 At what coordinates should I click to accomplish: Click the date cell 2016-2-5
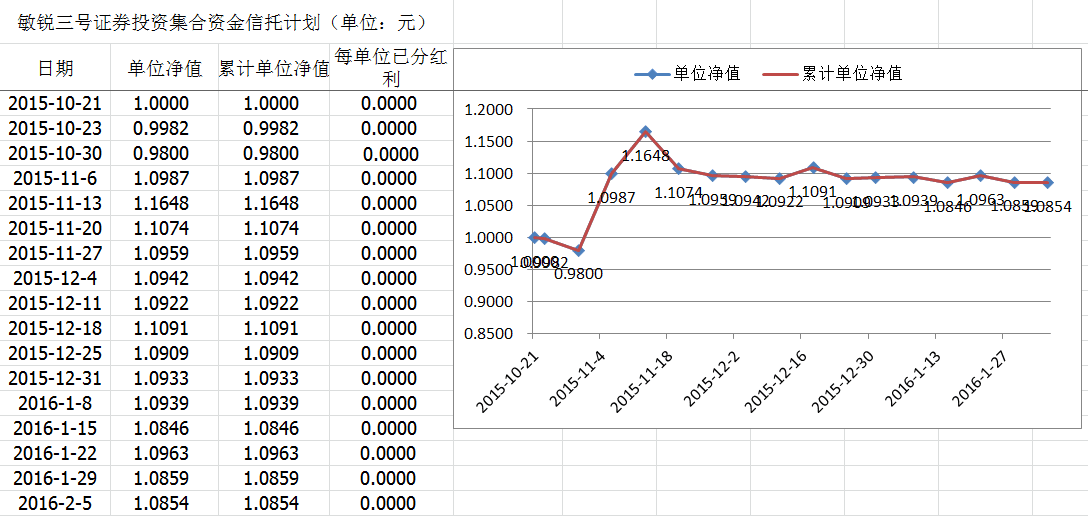(55, 503)
